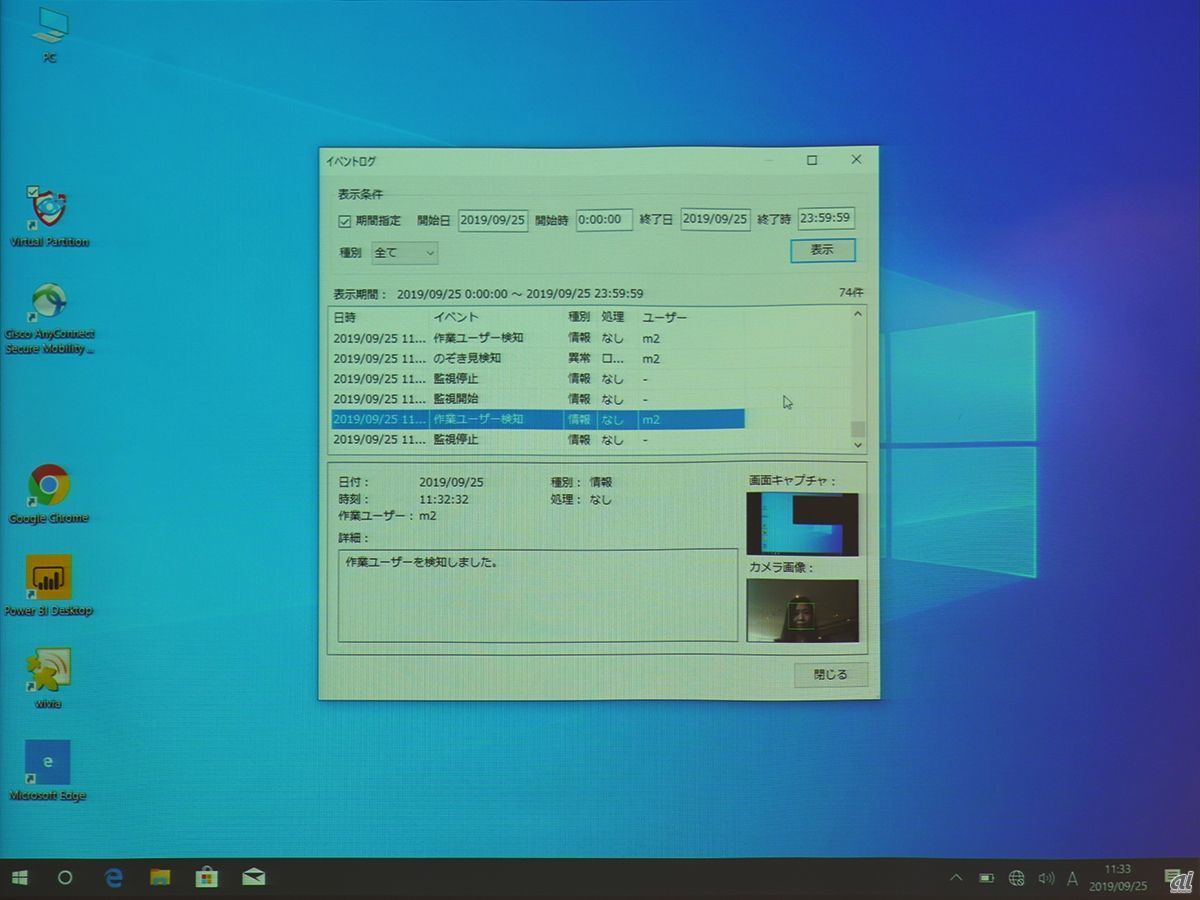The width and height of the screenshot is (1200, 900).
Task: Click the wivia desktop icon
Action: click(x=48, y=672)
